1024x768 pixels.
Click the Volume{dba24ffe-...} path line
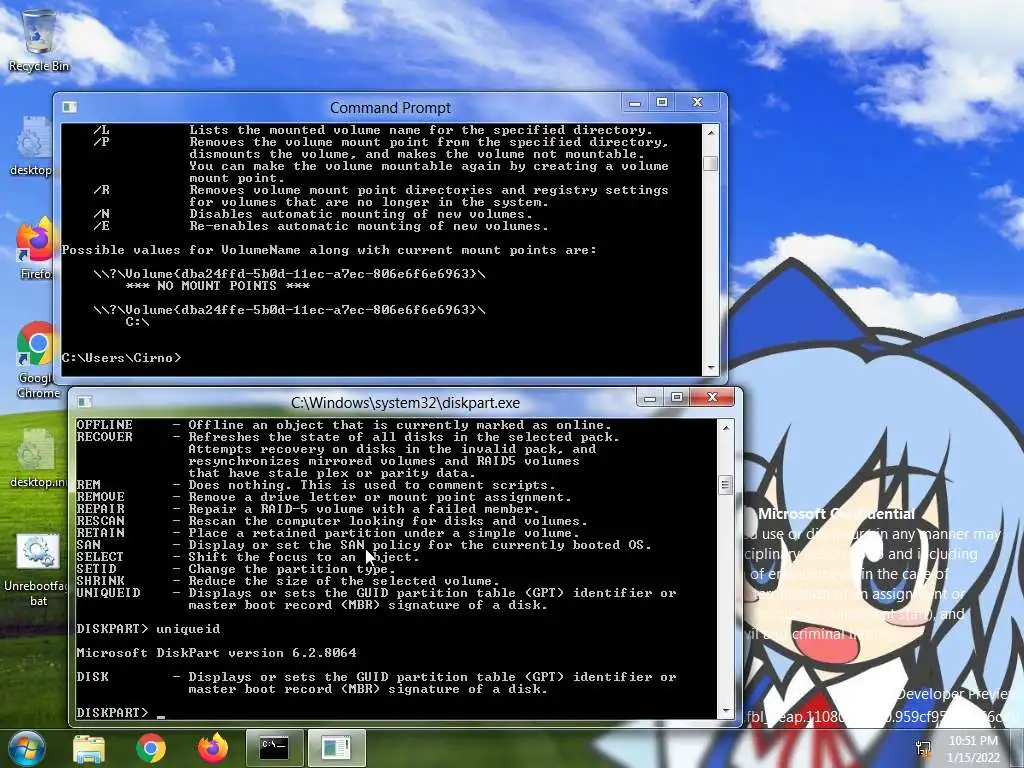point(289,310)
